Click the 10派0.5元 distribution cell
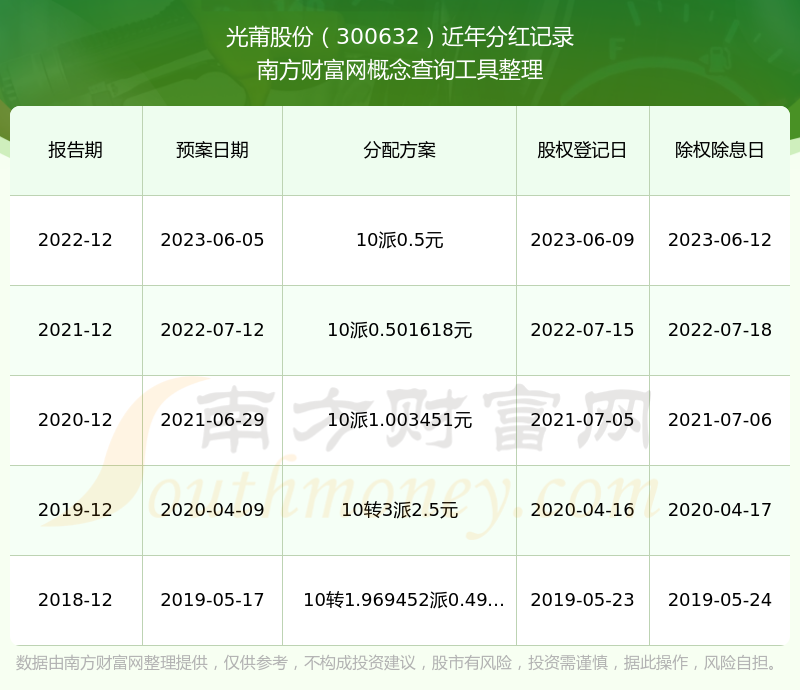Image resolution: width=800 pixels, height=690 pixels. coord(399,240)
